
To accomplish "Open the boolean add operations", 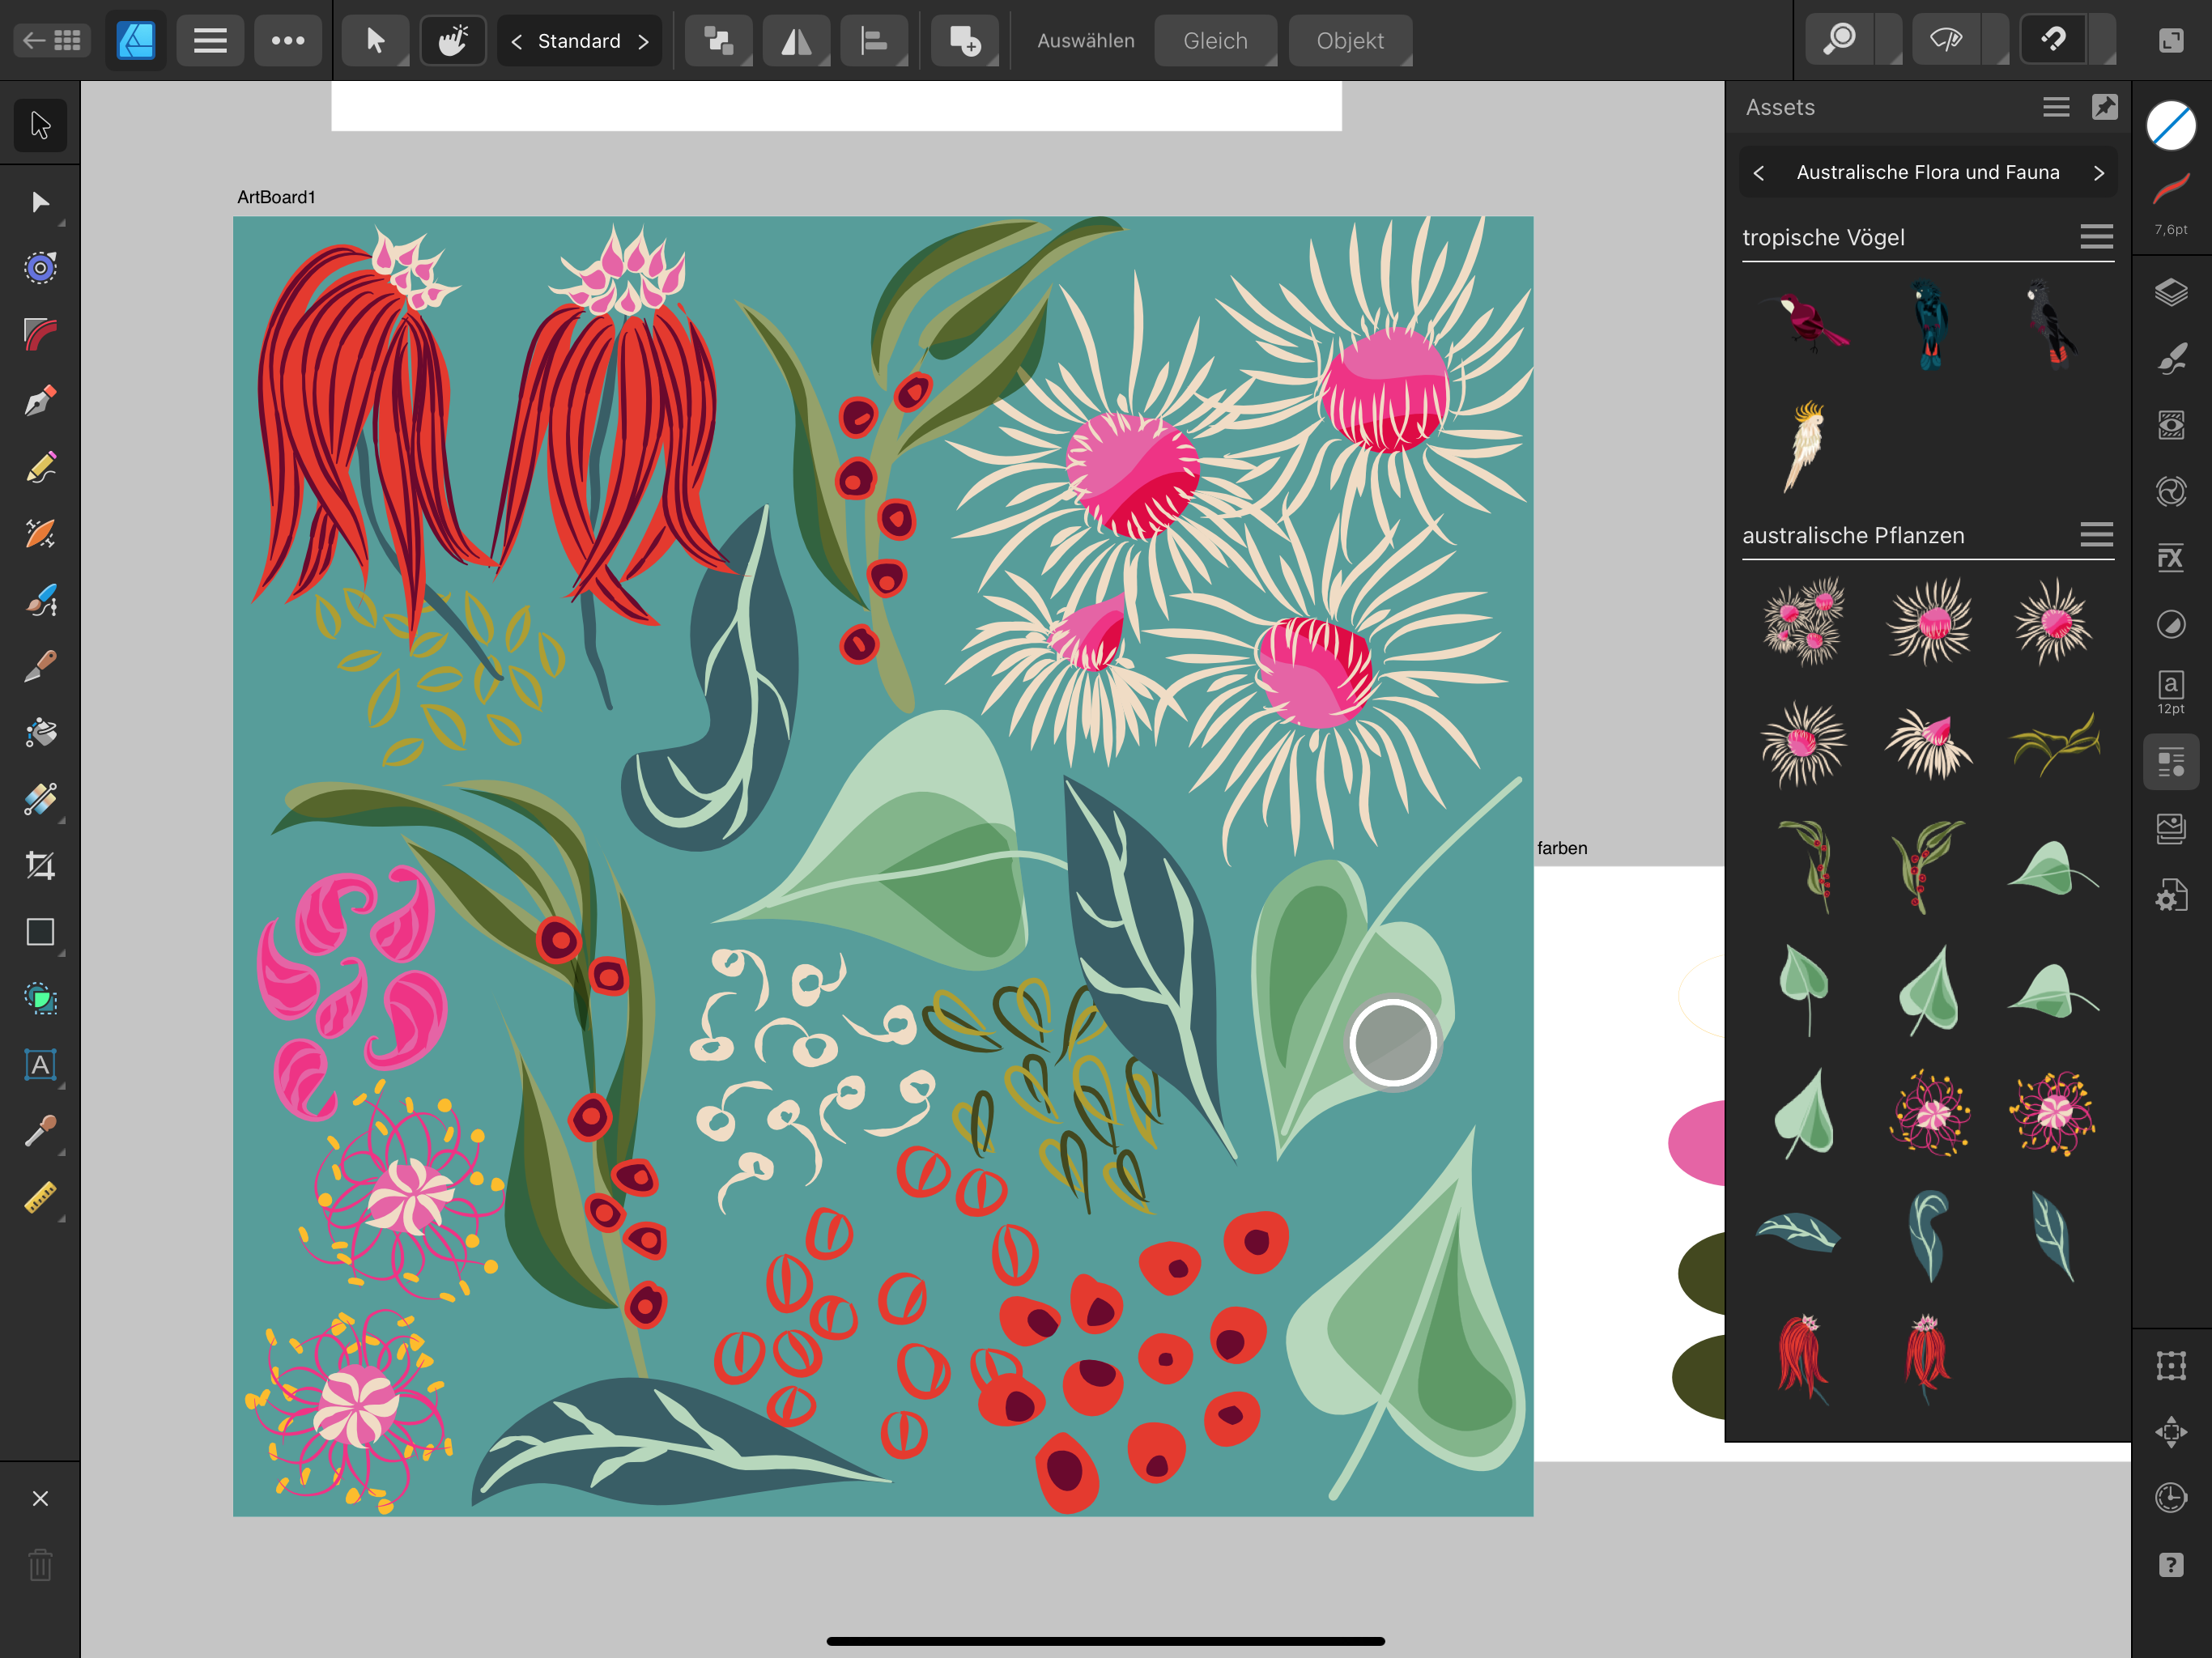I will point(965,40).
